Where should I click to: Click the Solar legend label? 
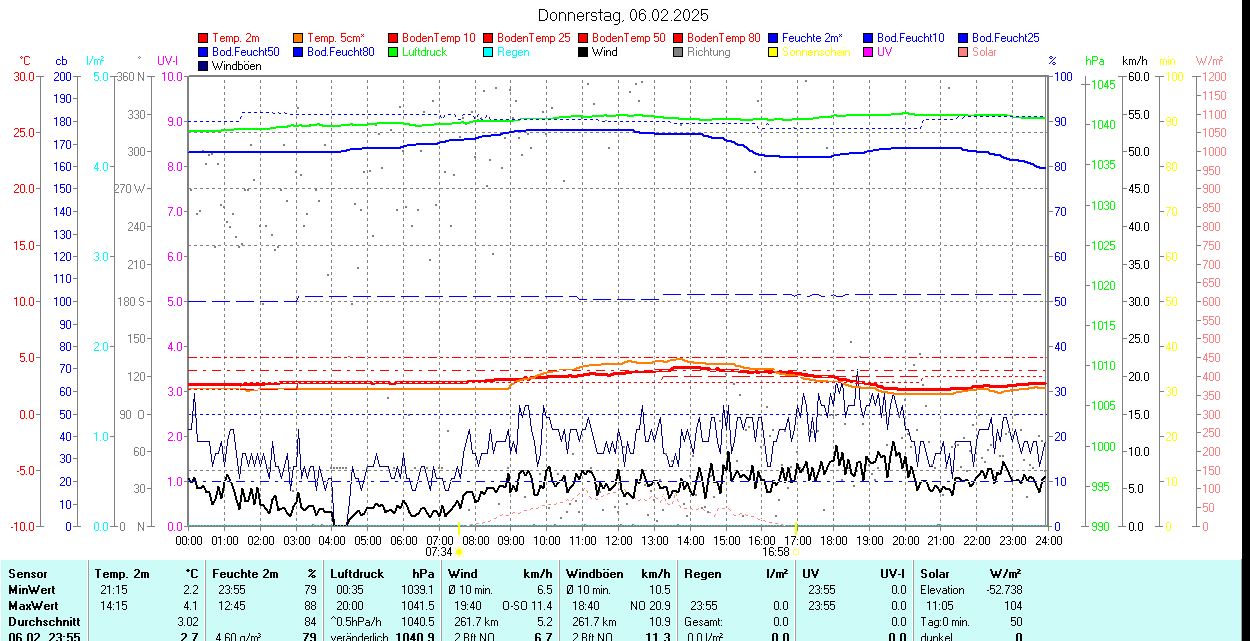pos(984,52)
